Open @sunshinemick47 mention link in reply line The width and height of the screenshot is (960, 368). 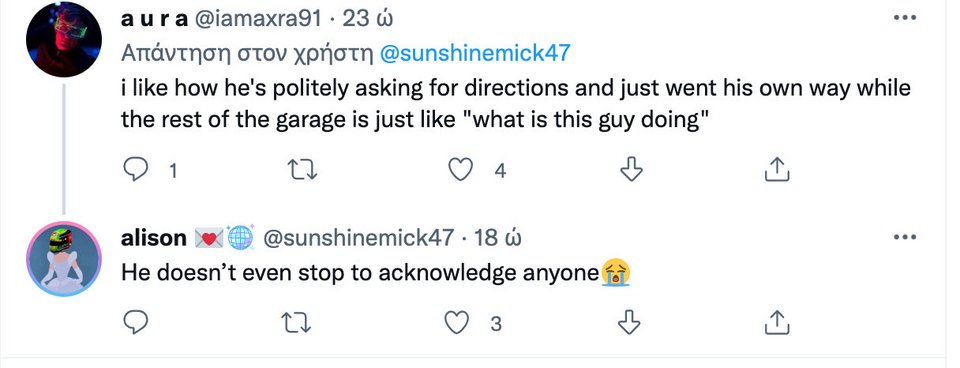[x=475, y=53]
